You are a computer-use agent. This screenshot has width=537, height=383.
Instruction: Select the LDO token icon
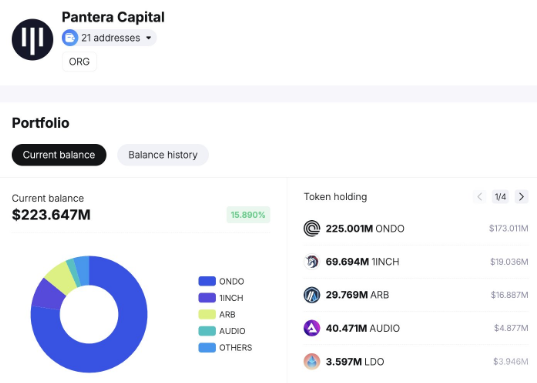point(312,361)
